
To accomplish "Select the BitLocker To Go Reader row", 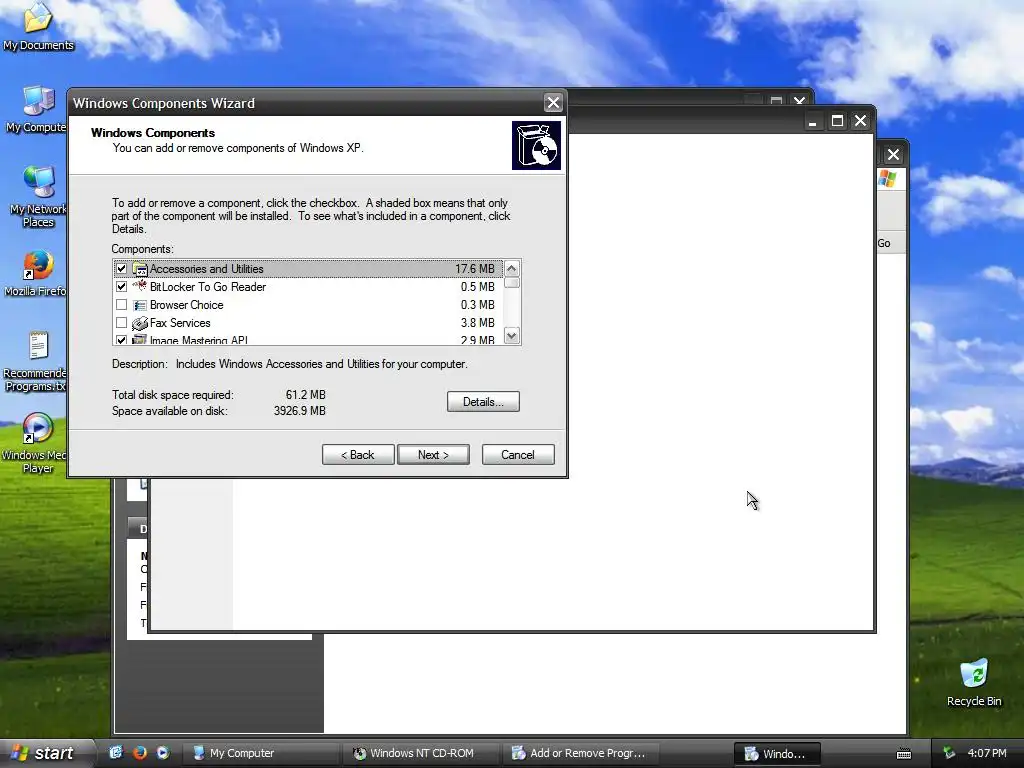I will tap(308, 287).
